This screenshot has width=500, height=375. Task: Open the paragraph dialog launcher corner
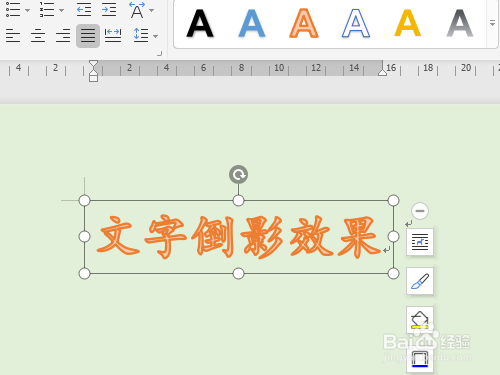[160, 54]
